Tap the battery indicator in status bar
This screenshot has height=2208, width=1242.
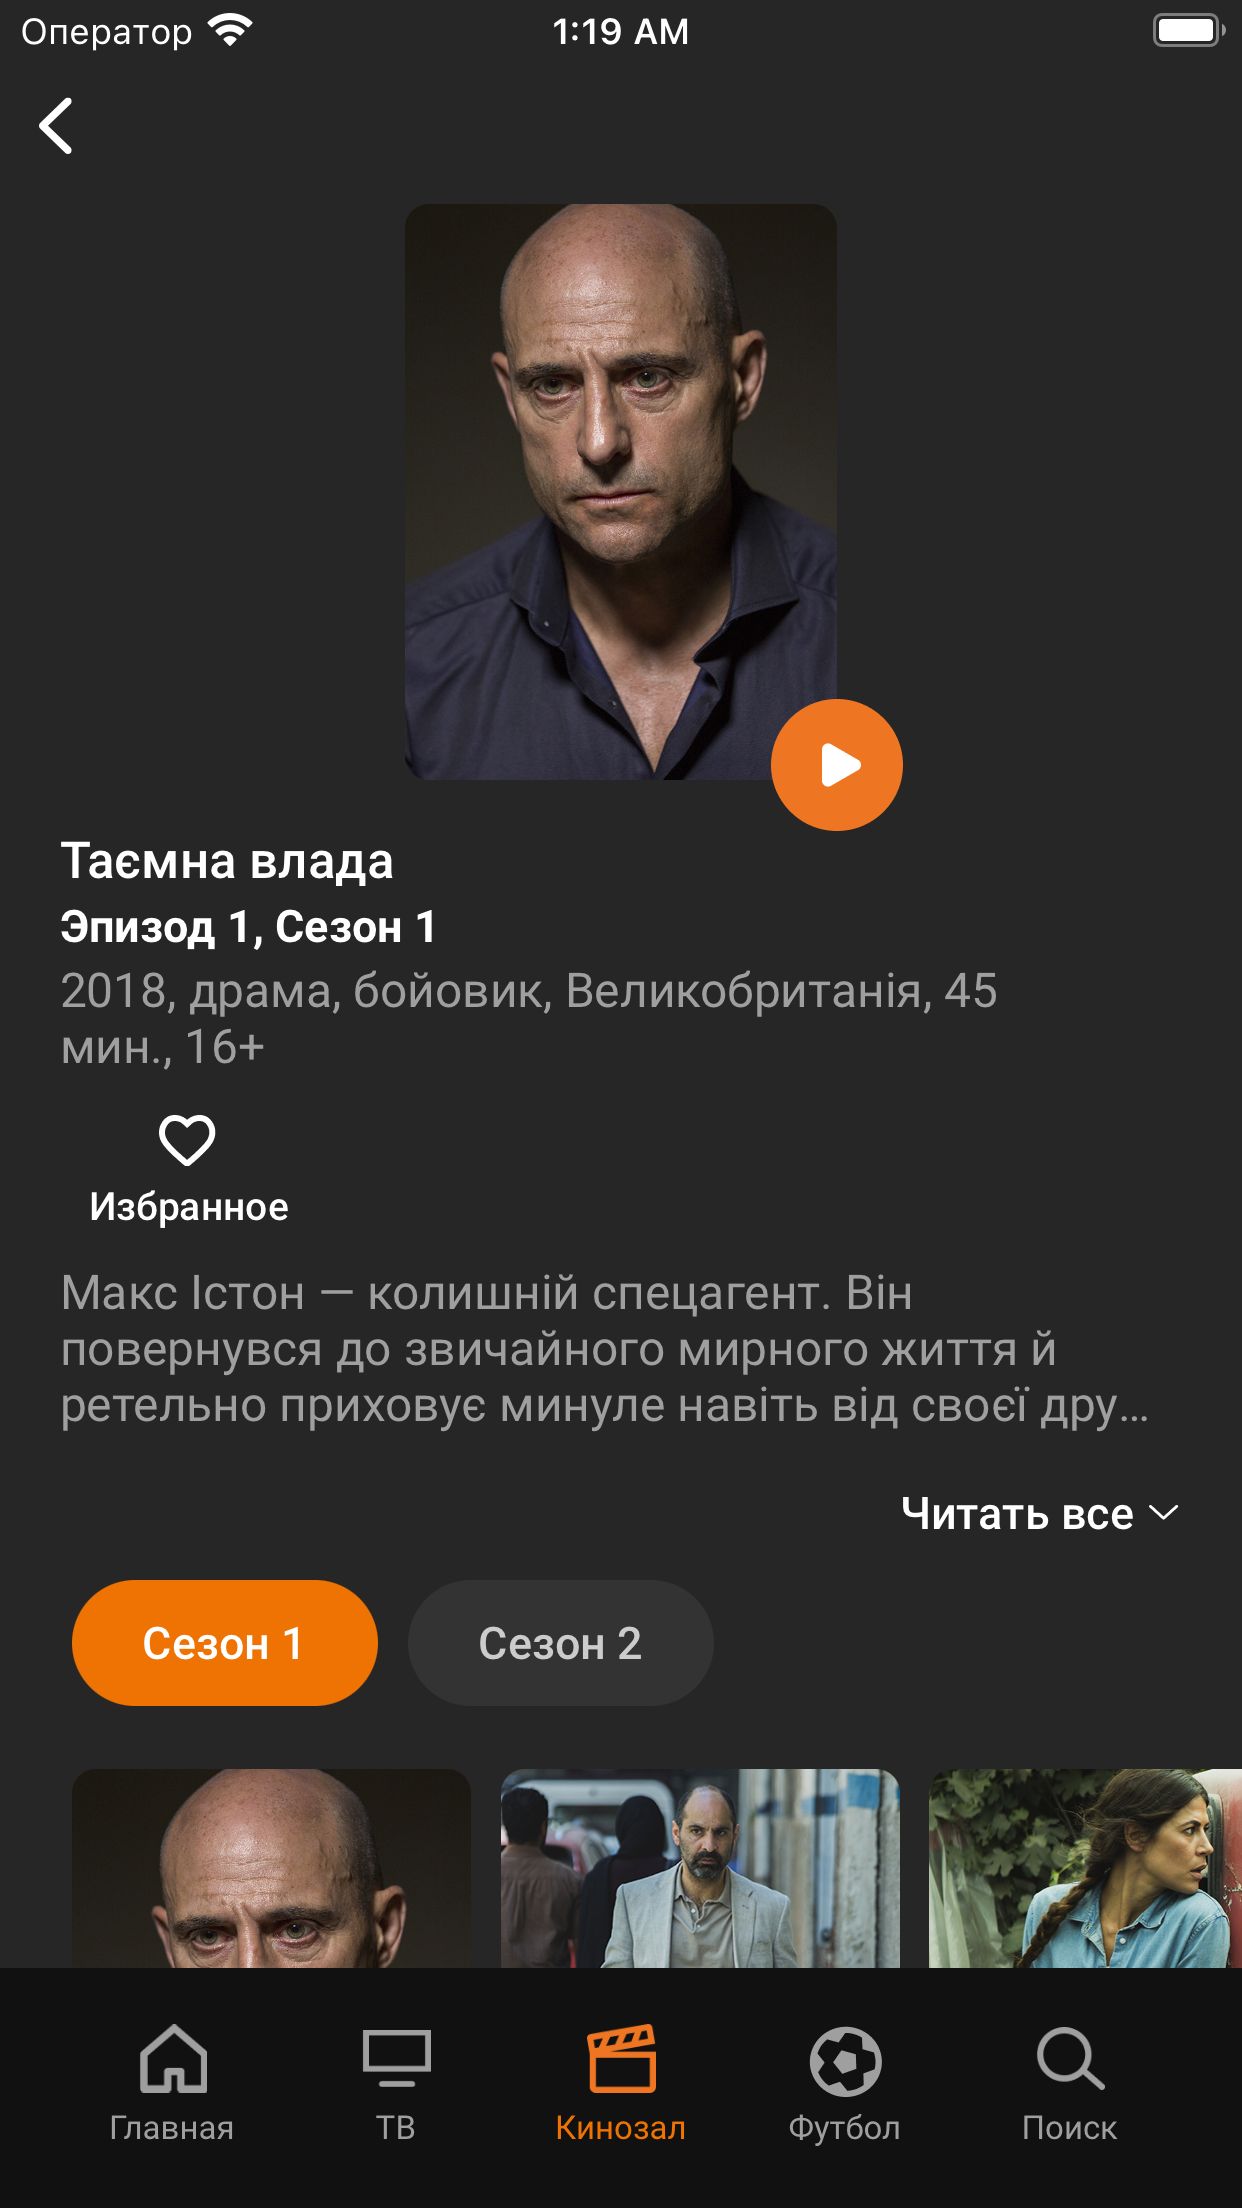(1189, 31)
